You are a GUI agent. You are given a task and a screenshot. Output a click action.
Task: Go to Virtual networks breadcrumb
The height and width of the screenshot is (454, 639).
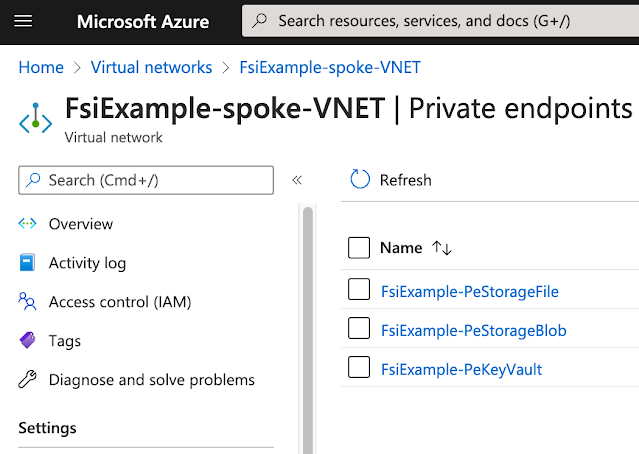pyautogui.click(x=151, y=67)
